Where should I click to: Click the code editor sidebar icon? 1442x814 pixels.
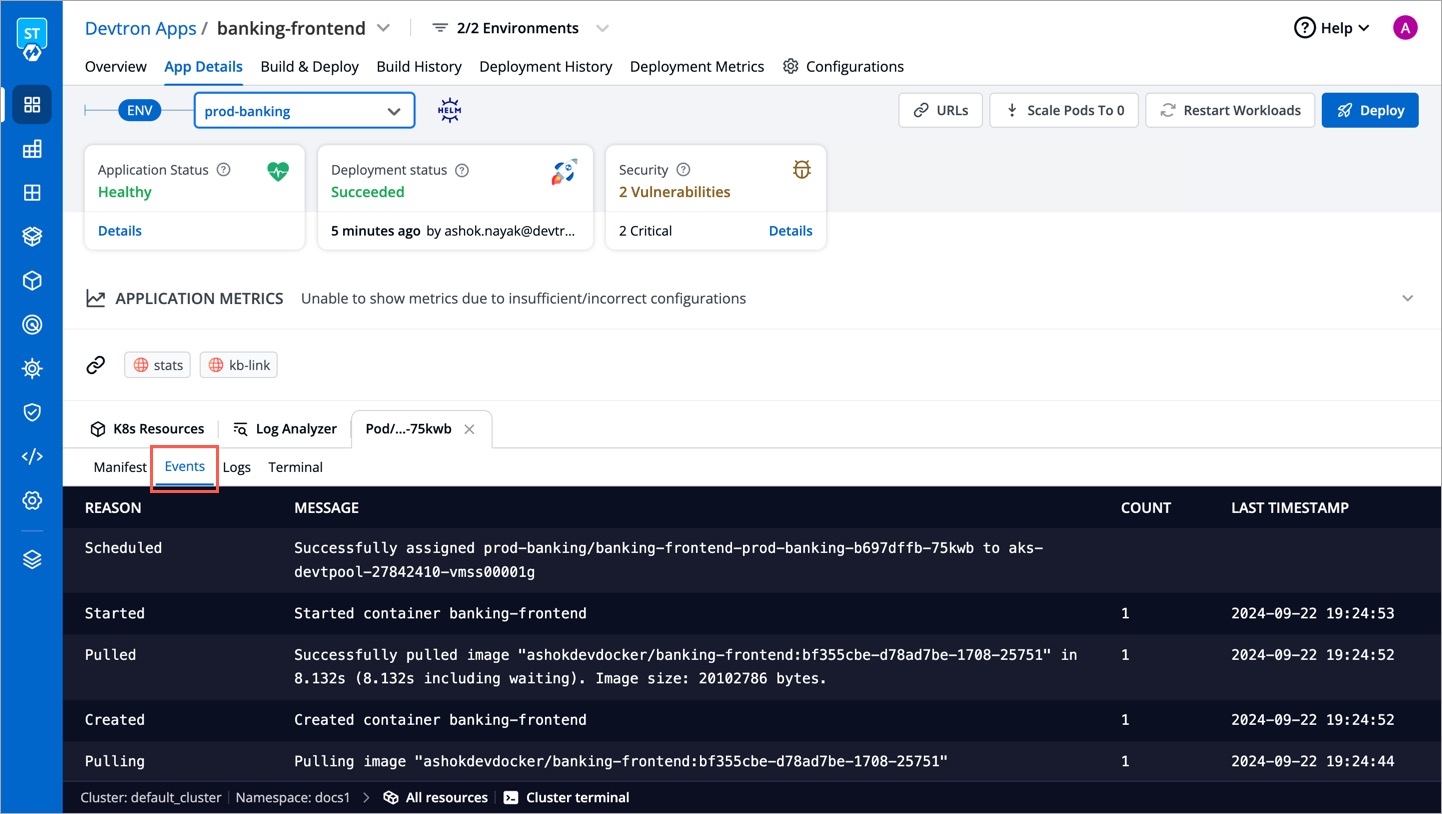[32, 456]
